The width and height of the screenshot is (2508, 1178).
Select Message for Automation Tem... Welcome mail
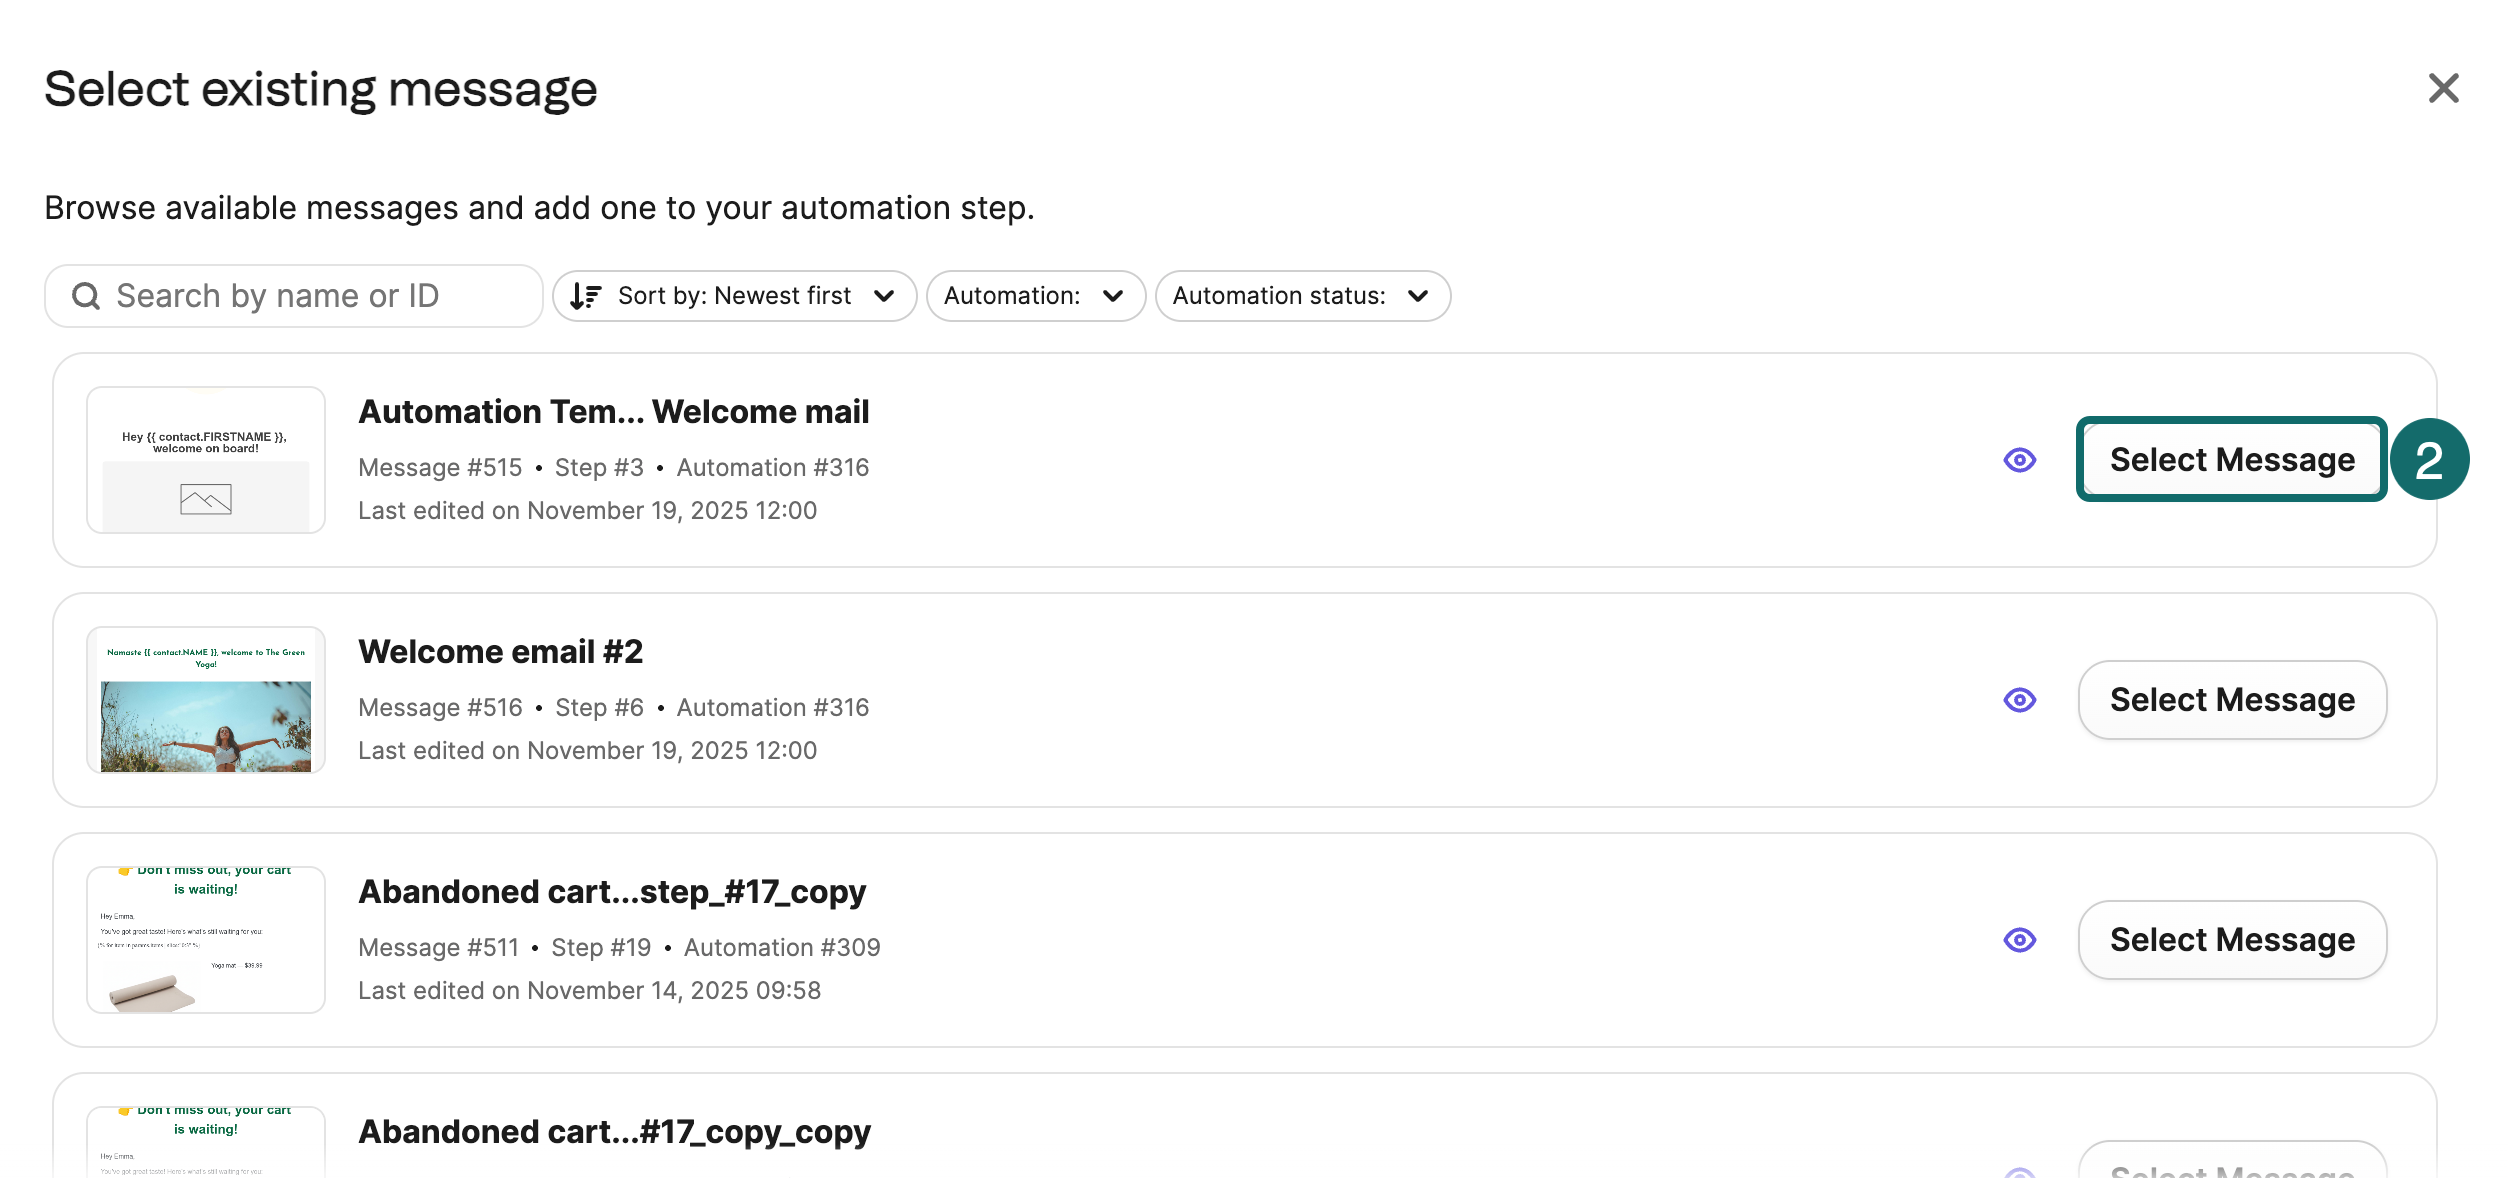point(2231,459)
